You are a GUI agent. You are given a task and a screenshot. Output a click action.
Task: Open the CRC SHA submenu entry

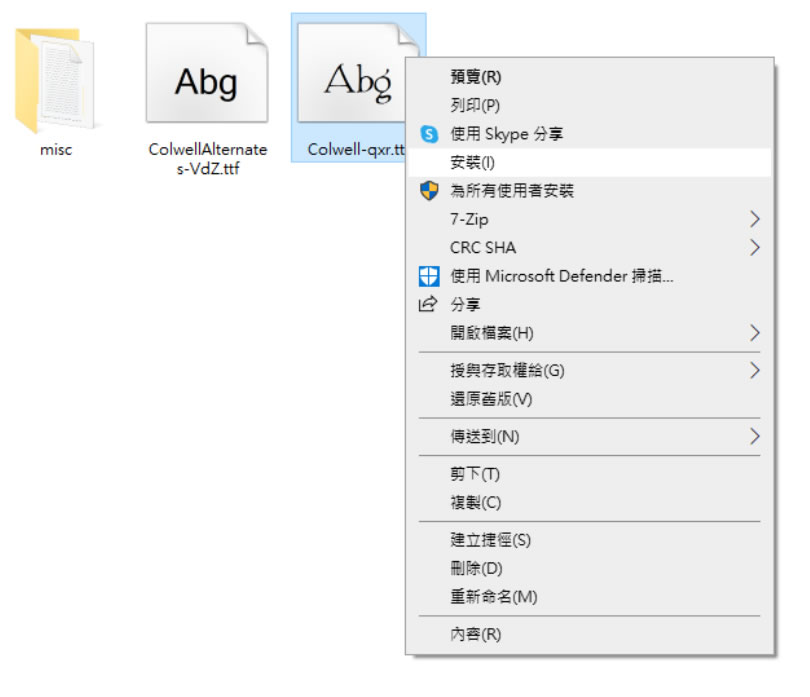(589, 247)
